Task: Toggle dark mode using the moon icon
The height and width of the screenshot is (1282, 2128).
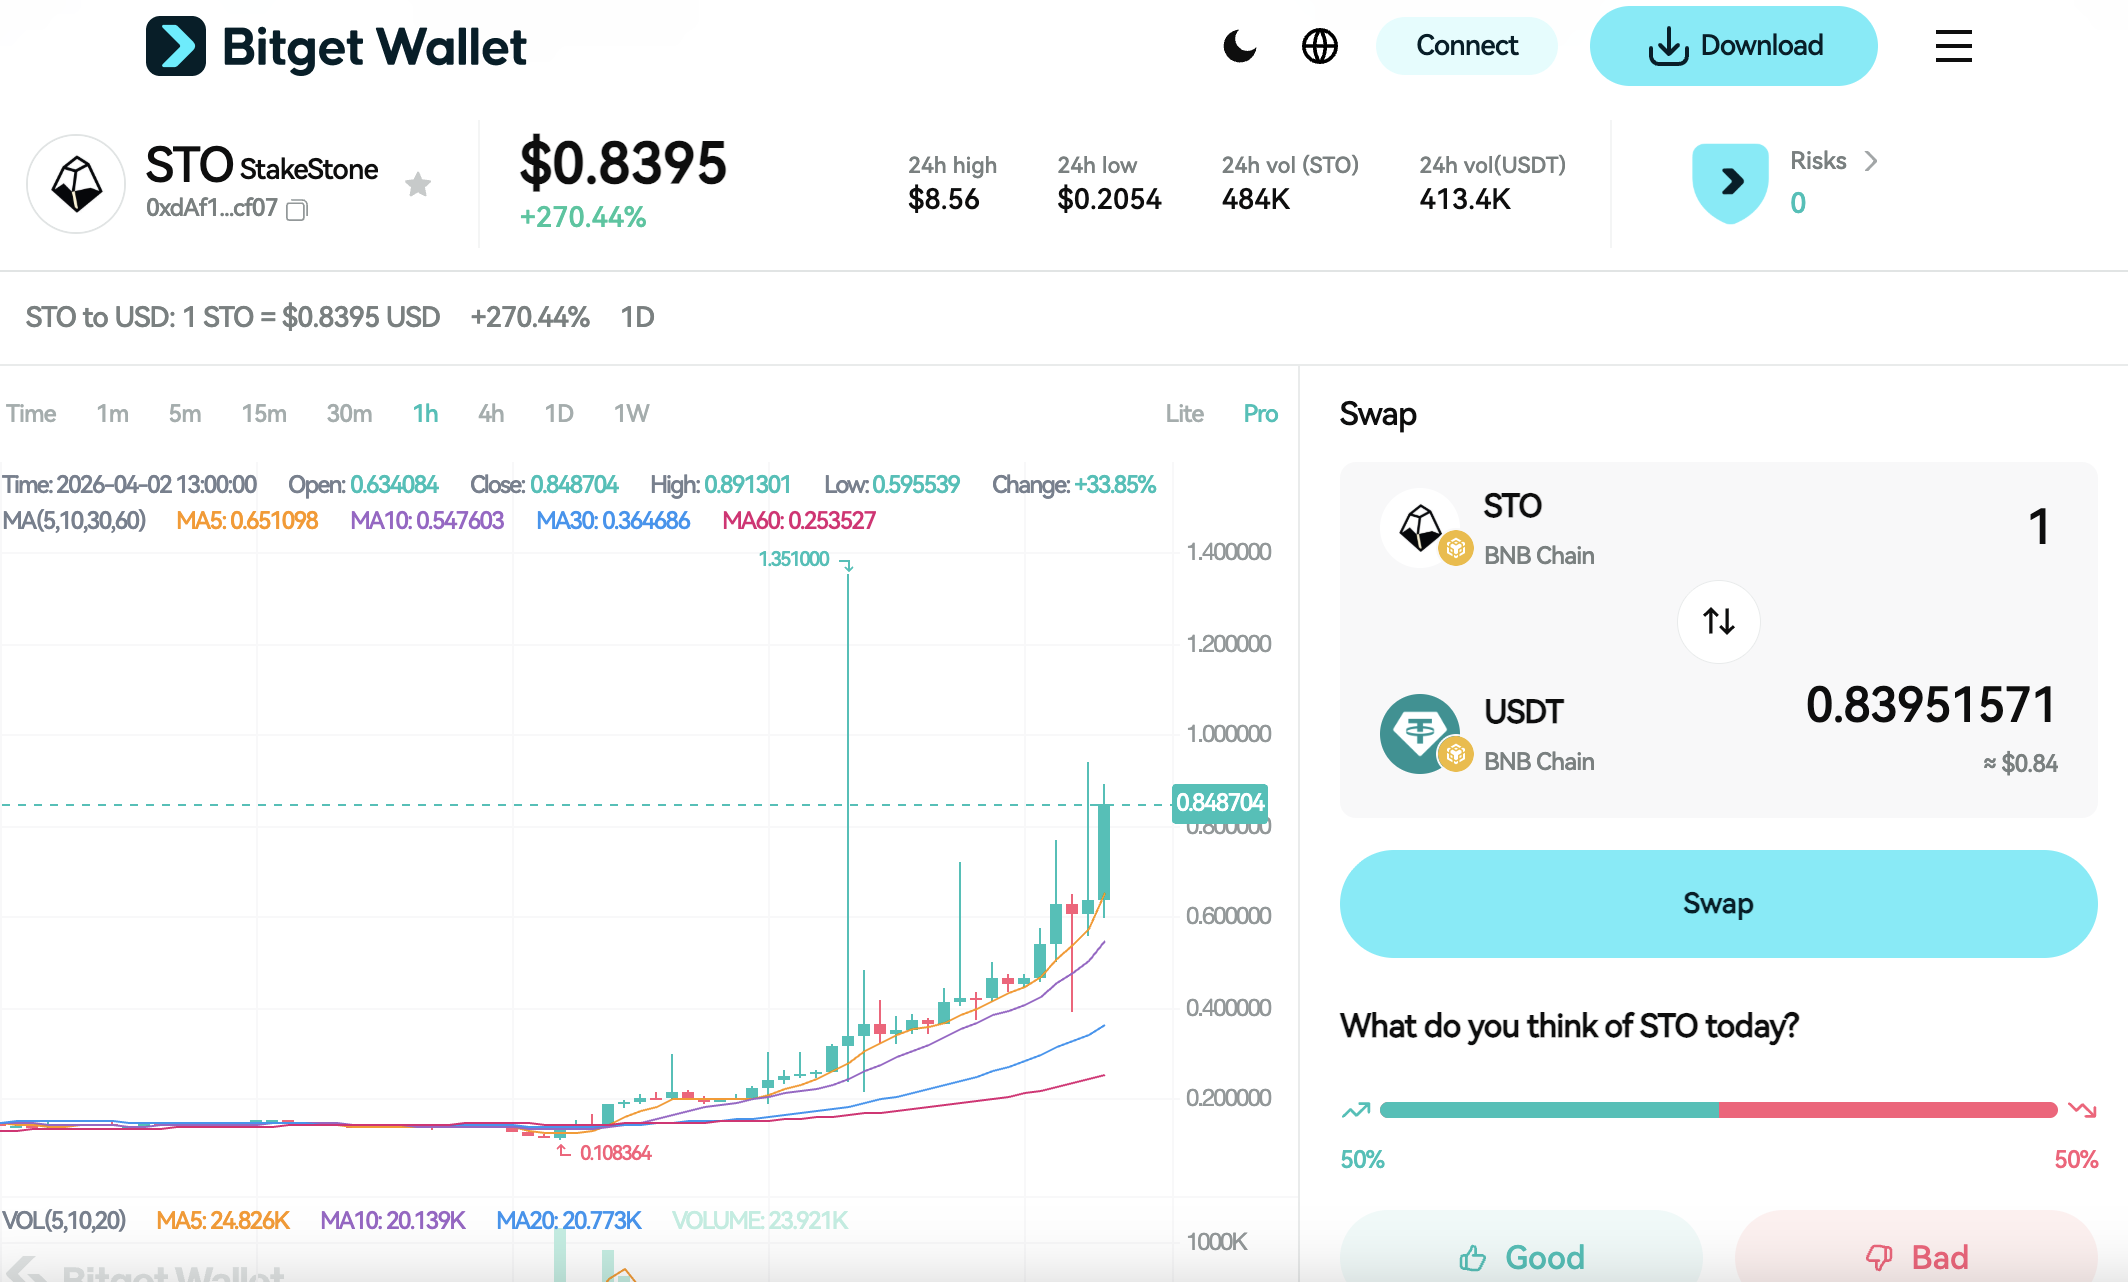Action: pos(1240,45)
